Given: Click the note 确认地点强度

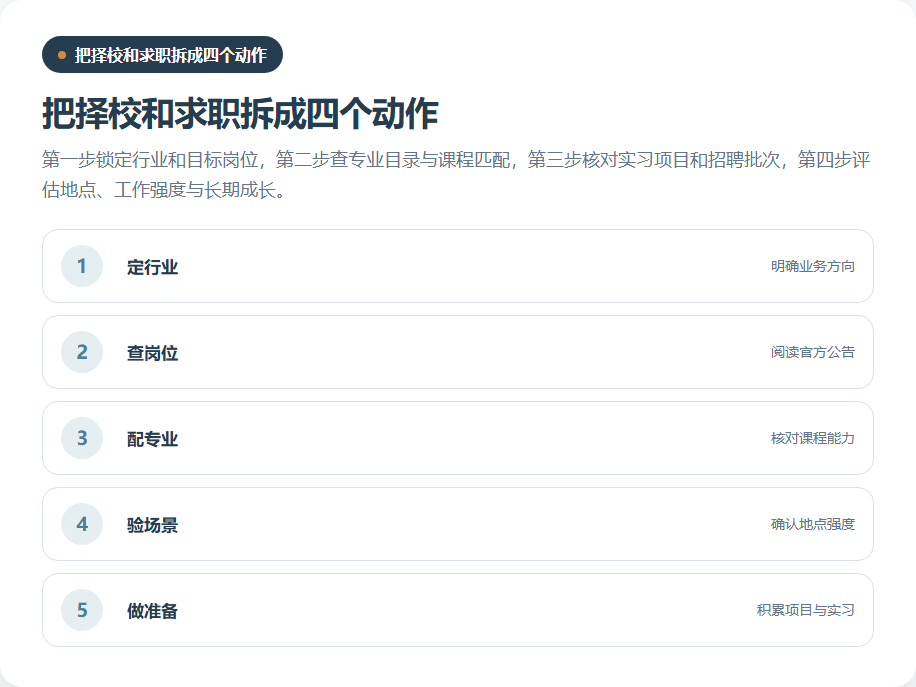Looking at the screenshot, I should pyautogui.click(x=813, y=524).
